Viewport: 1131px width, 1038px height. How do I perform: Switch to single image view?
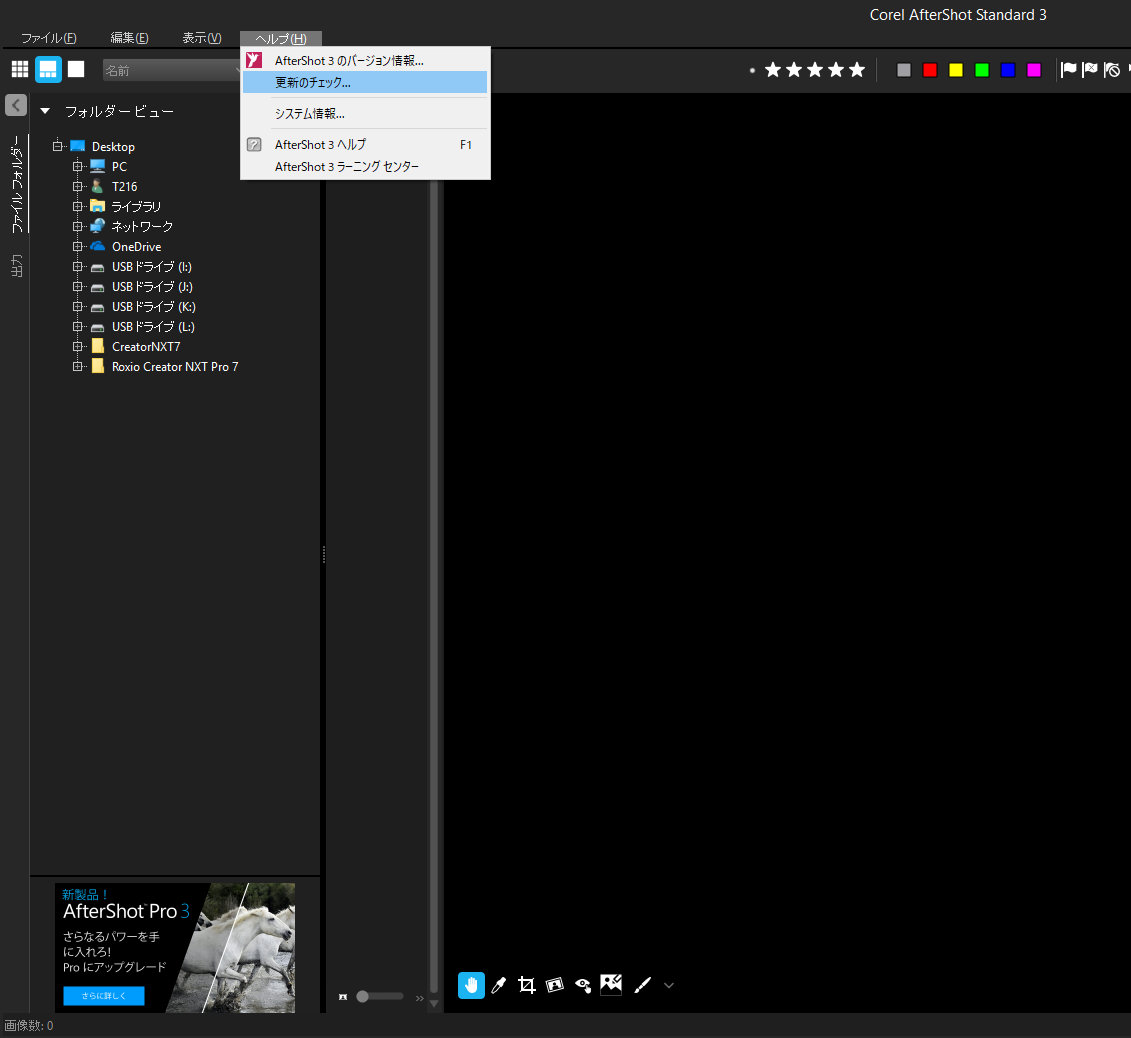tap(76, 69)
